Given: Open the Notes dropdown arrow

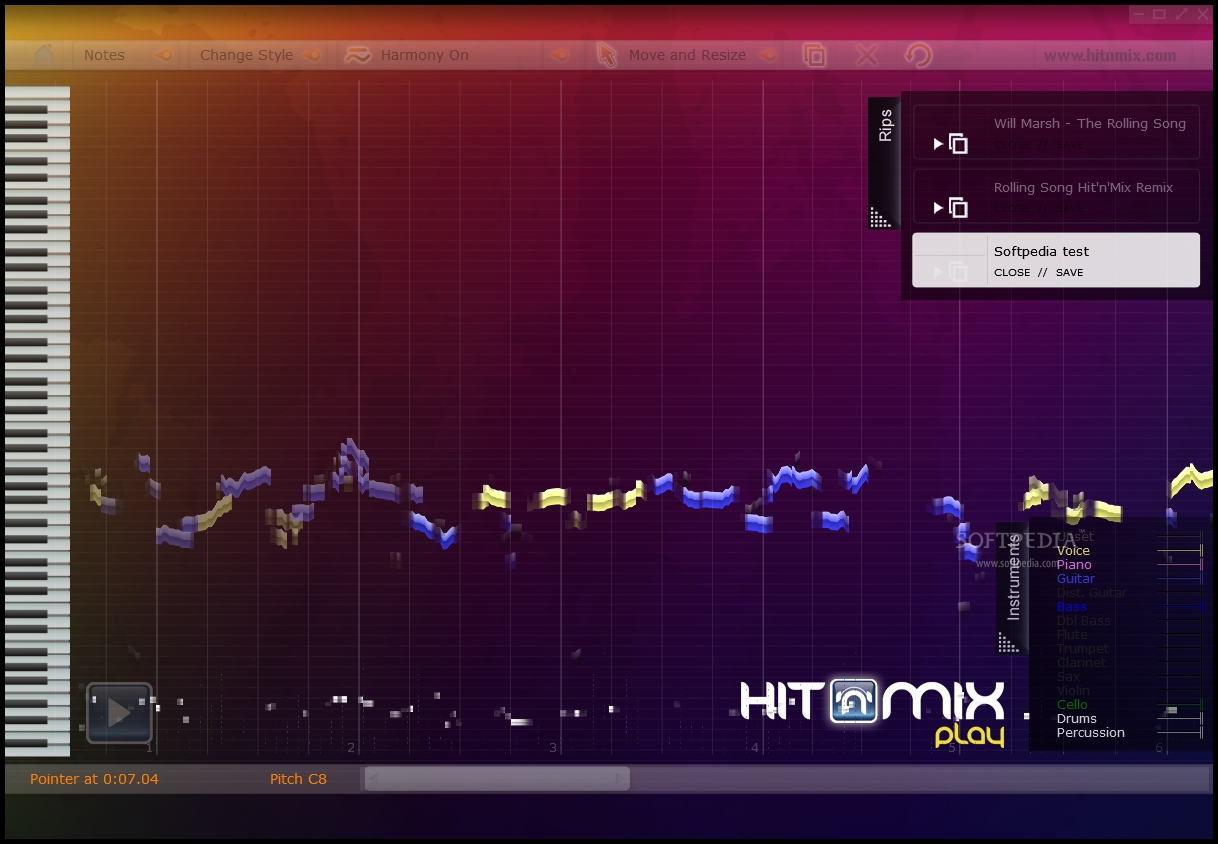Looking at the screenshot, I should (x=161, y=55).
